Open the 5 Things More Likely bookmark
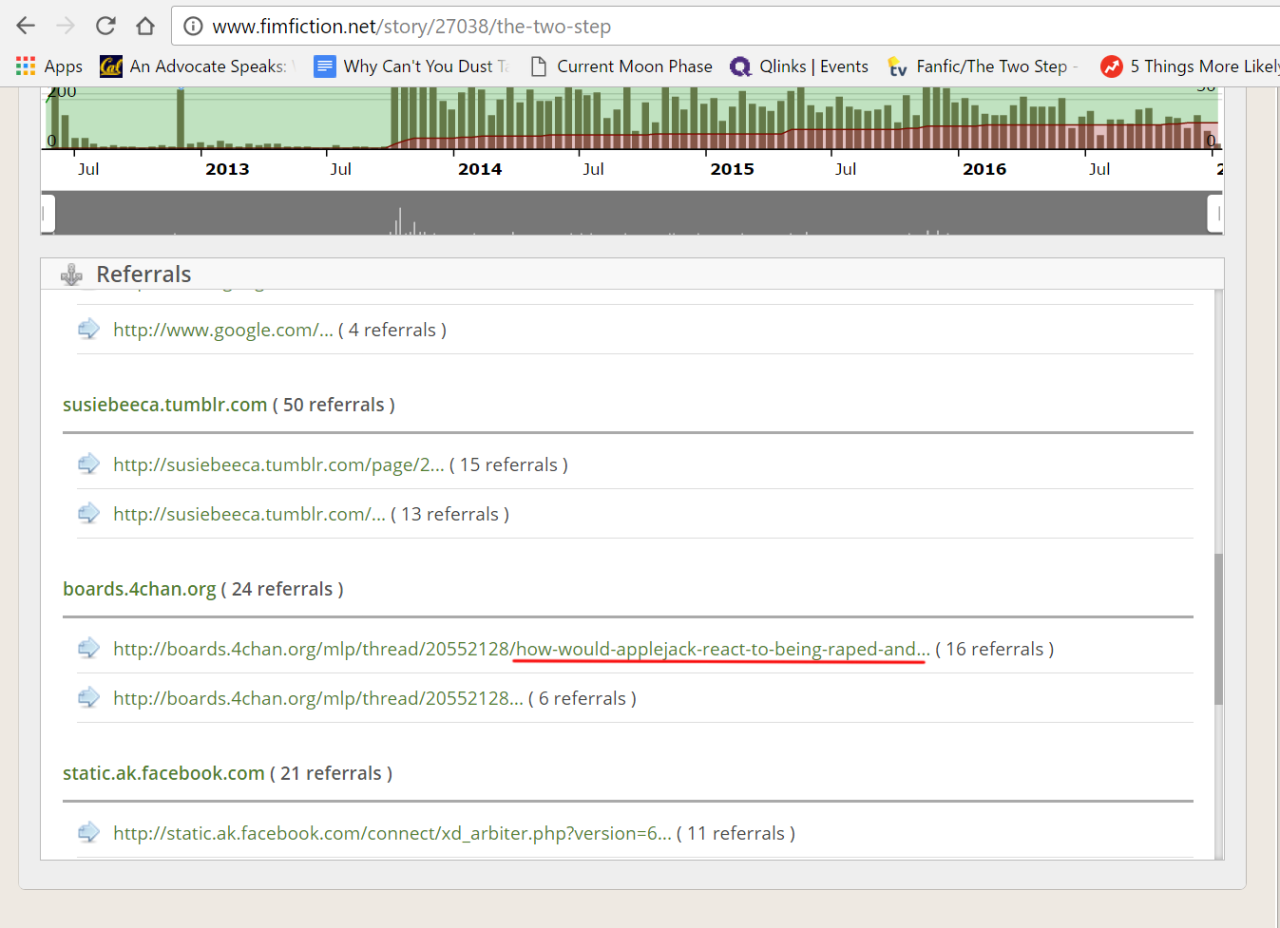 tap(1190, 66)
